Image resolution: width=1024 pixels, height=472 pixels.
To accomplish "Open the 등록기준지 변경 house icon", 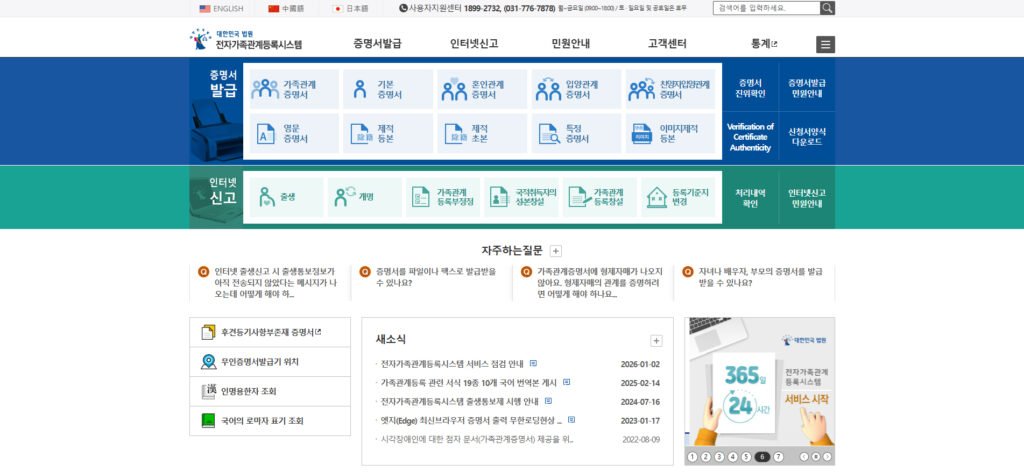I will pyautogui.click(x=657, y=197).
